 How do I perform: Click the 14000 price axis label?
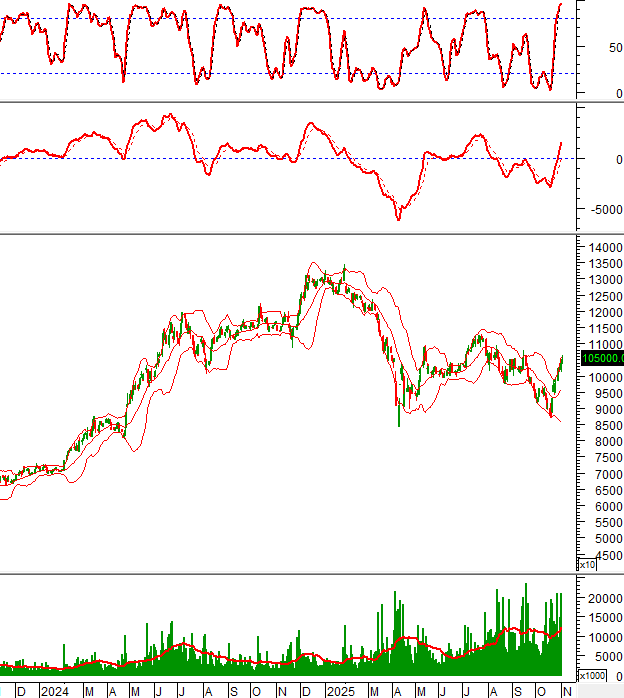coord(601,247)
